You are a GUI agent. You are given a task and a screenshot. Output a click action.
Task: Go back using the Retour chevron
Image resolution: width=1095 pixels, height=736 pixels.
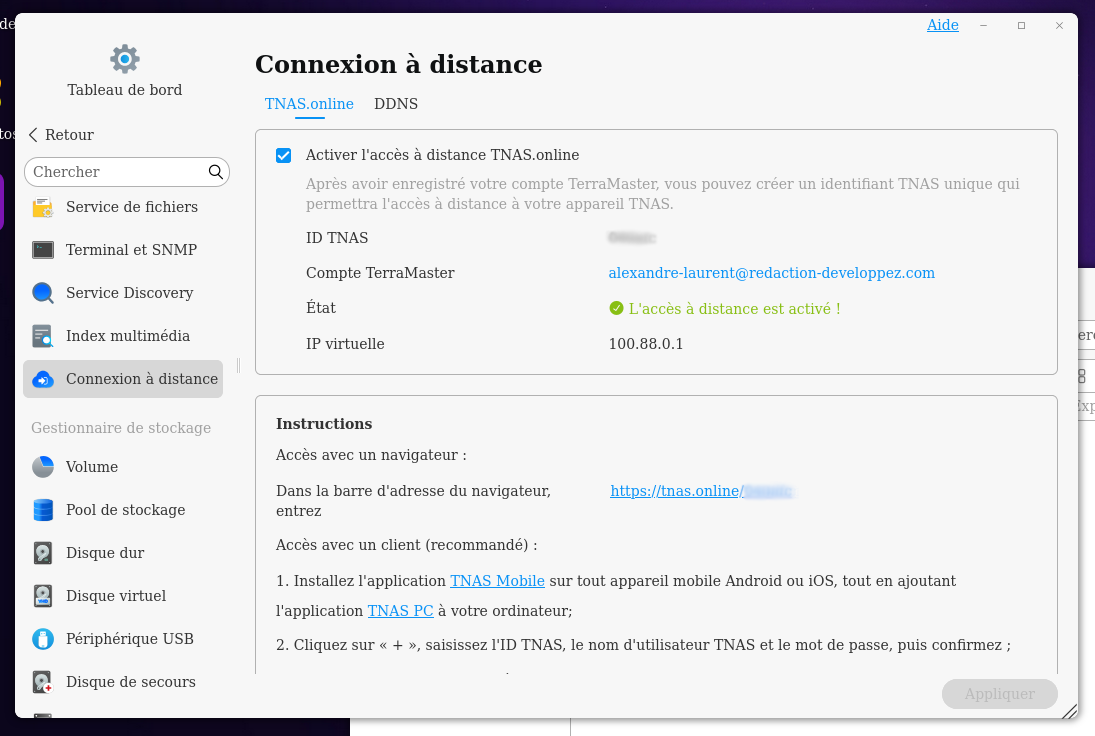(34, 135)
